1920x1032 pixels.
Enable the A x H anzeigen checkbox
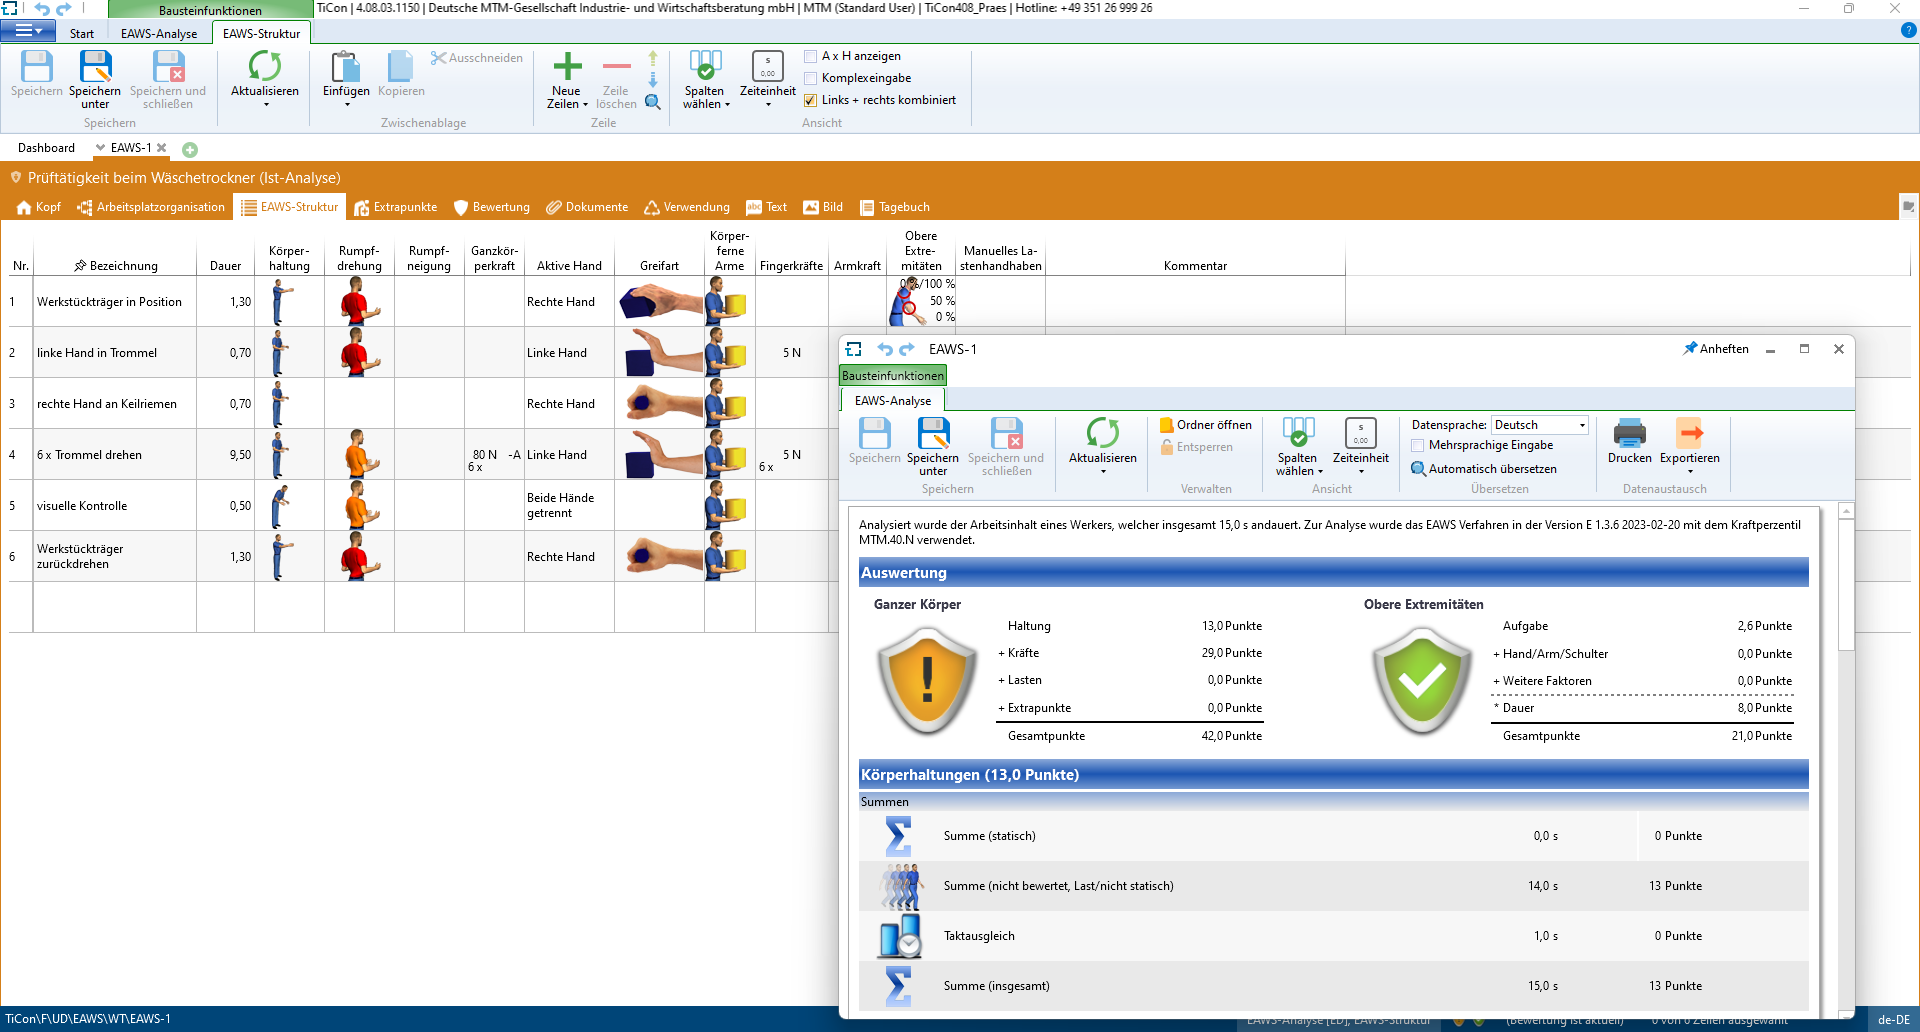click(x=811, y=57)
